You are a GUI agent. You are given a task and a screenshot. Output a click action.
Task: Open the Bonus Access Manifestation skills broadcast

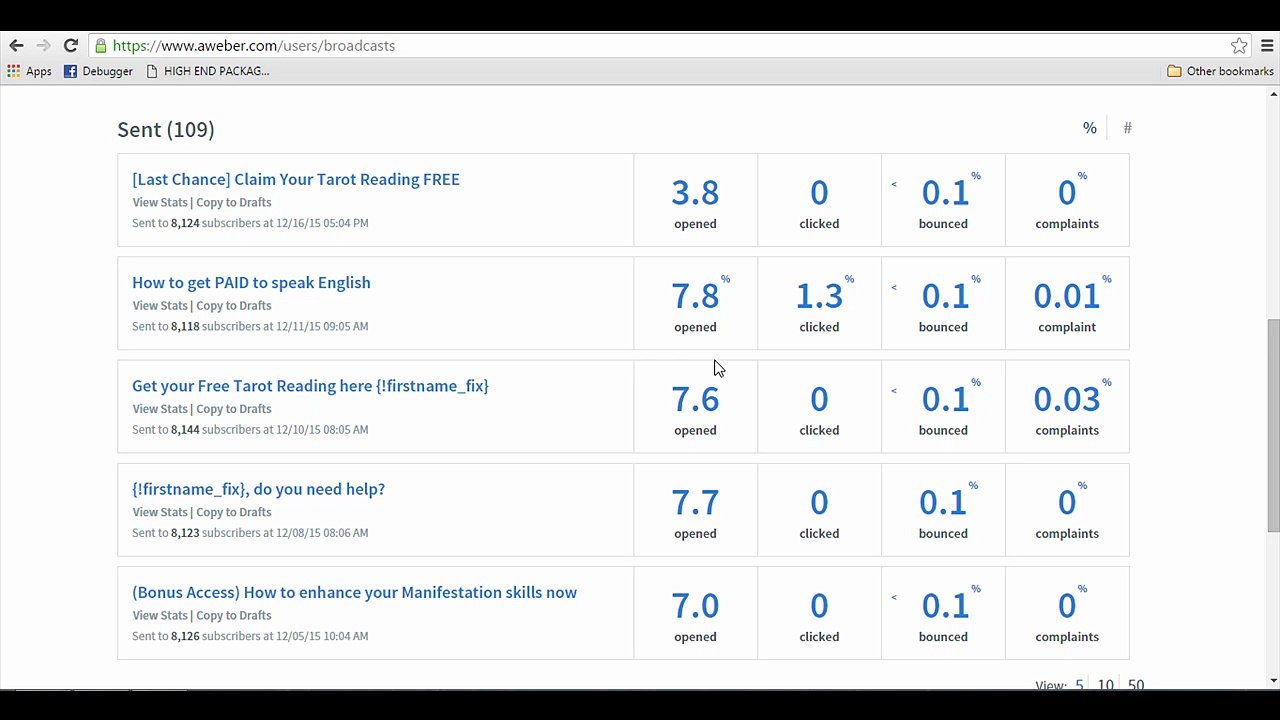(354, 592)
